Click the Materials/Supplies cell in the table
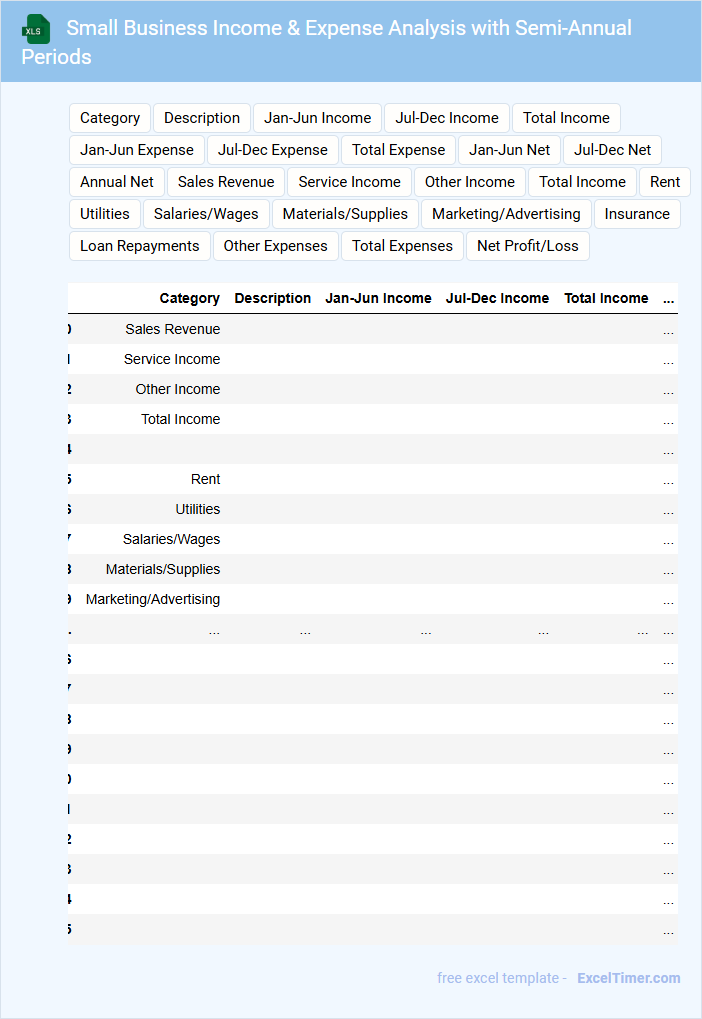The width and height of the screenshot is (702, 1019). tap(163, 569)
